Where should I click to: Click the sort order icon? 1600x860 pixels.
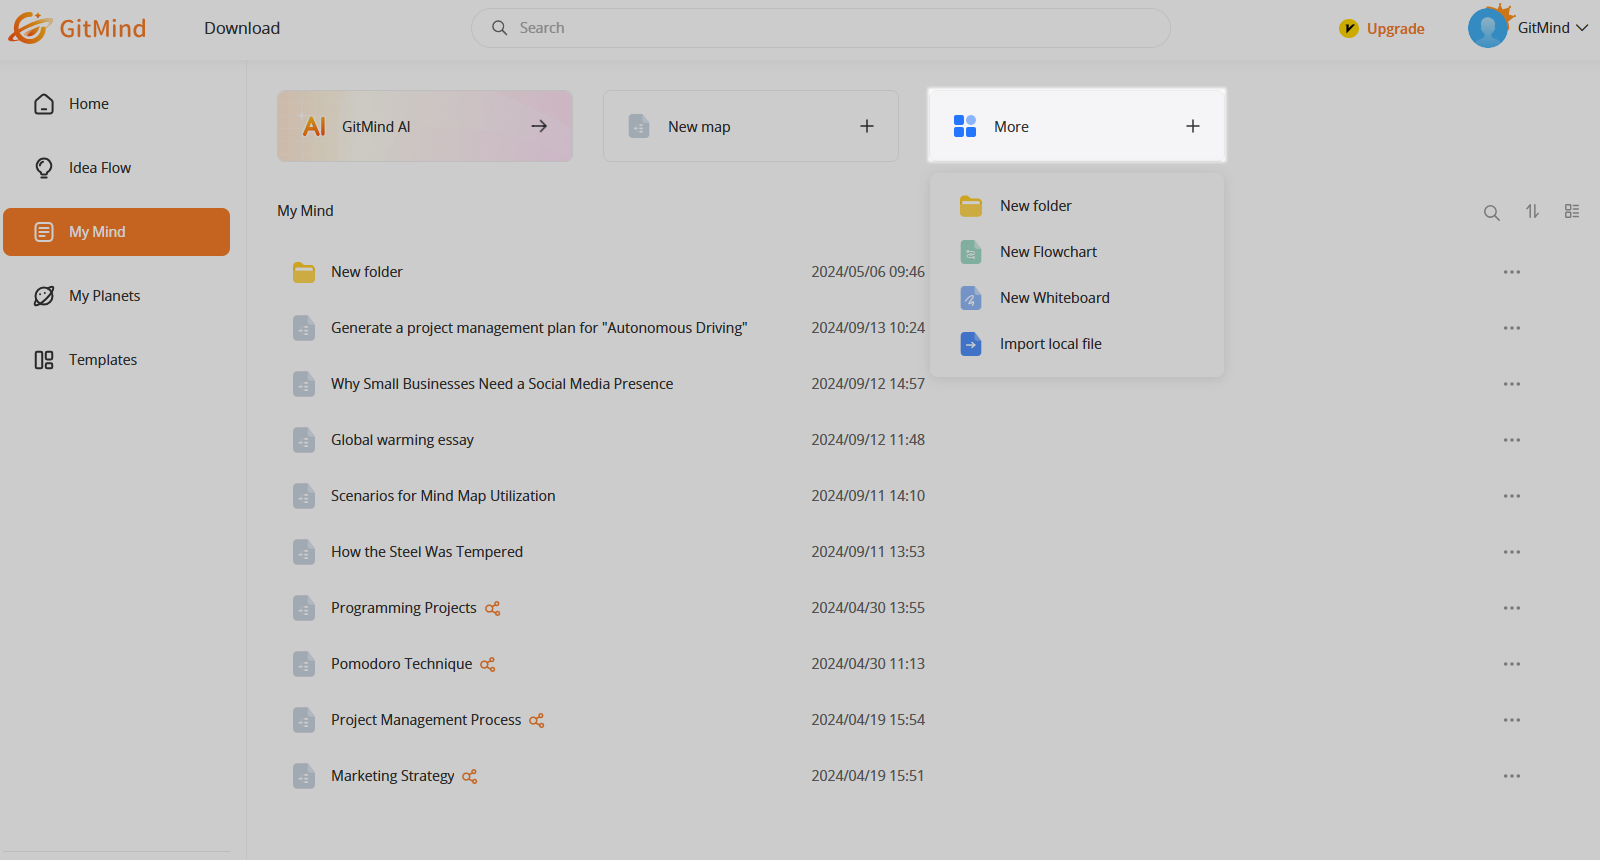[x=1532, y=212]
